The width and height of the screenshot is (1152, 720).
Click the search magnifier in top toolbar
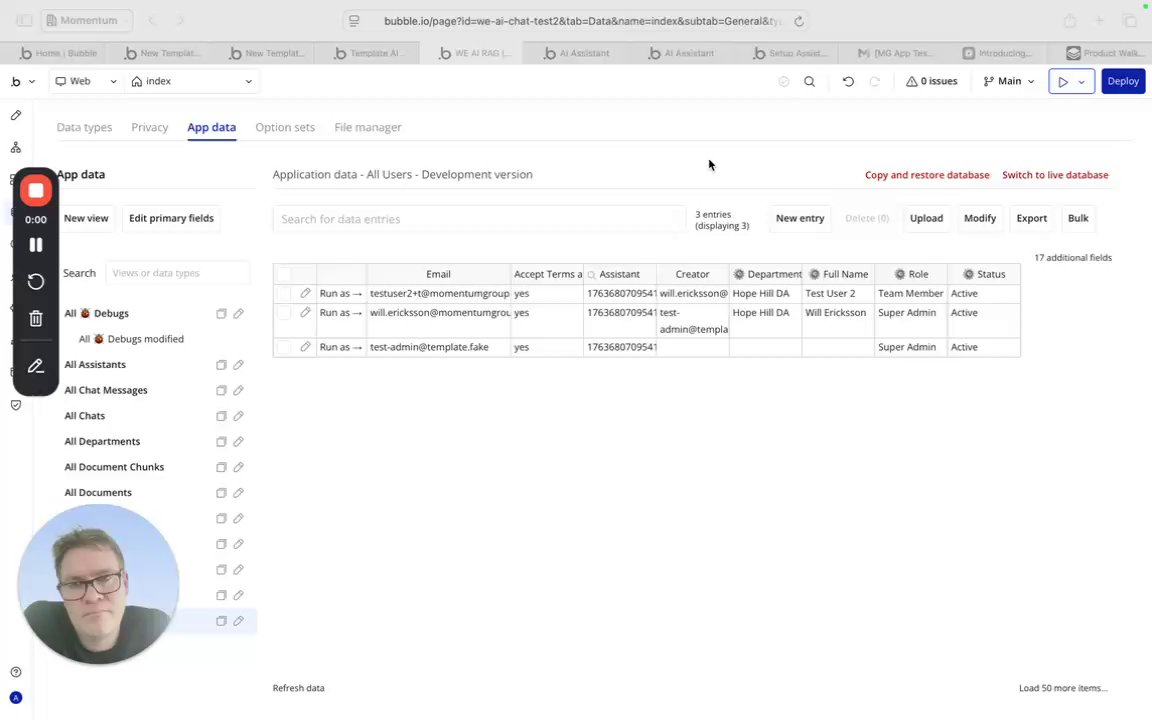[x=809, y=82]
